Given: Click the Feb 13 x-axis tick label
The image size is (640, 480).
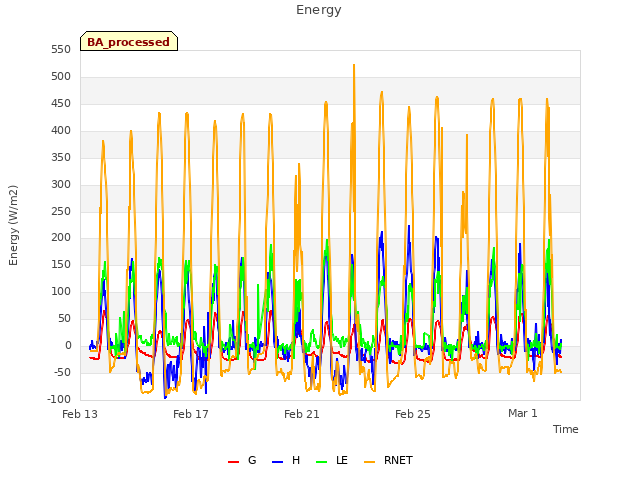Looking at the screenshot, I should 80,414.
